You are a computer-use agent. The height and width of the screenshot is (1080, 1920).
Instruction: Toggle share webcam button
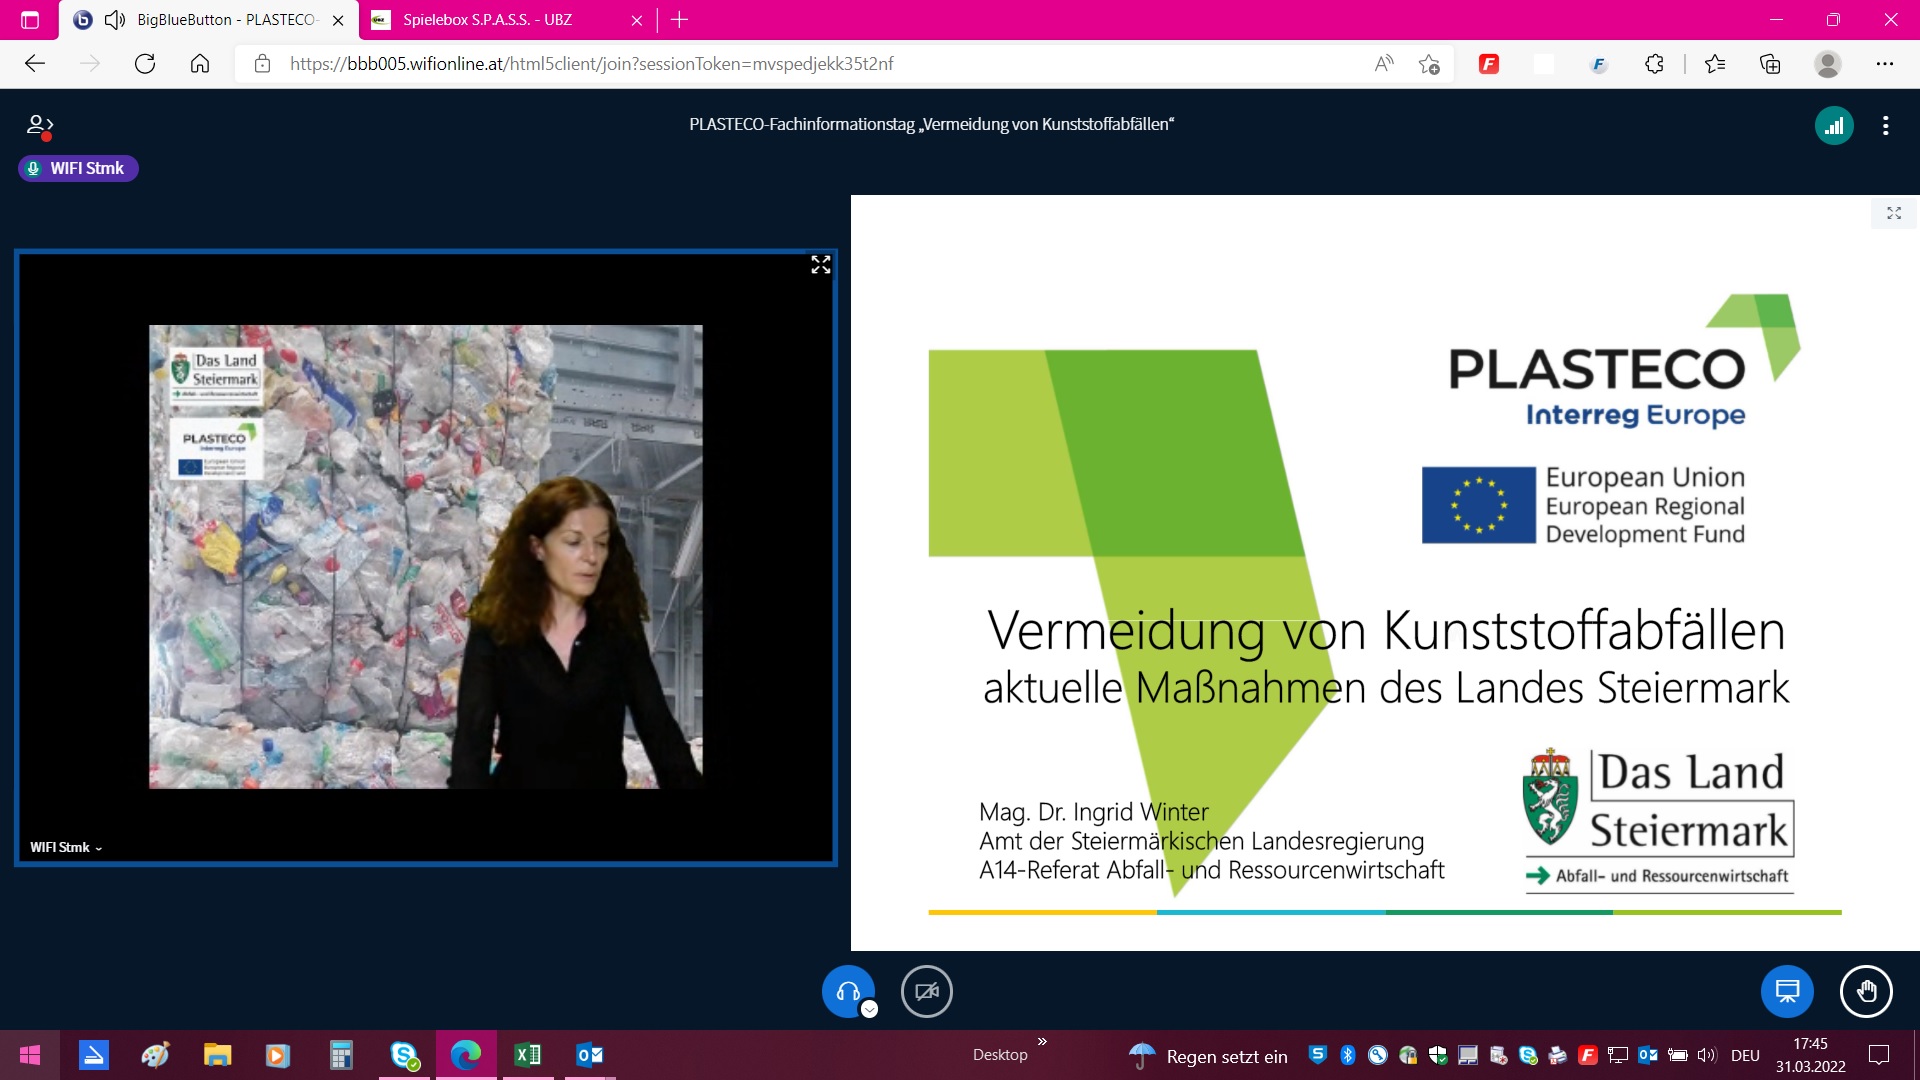click(x=927, y=991)
